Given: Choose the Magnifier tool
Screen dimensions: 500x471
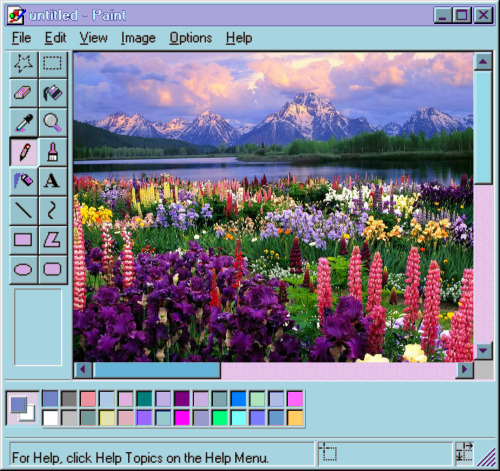Looking at the screenshot, I should (53, 122).
